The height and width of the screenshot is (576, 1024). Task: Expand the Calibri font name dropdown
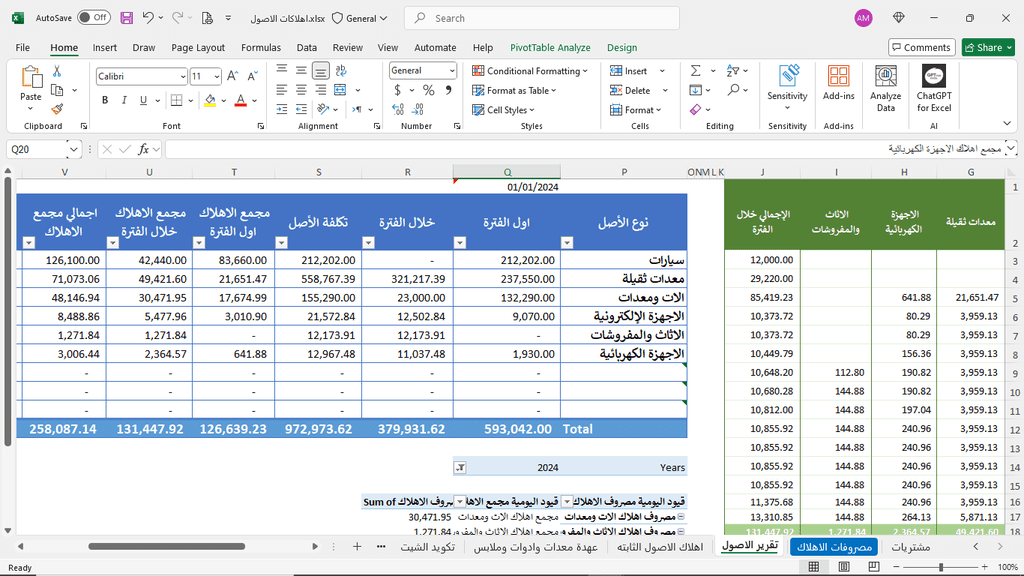tap(182, 77)
